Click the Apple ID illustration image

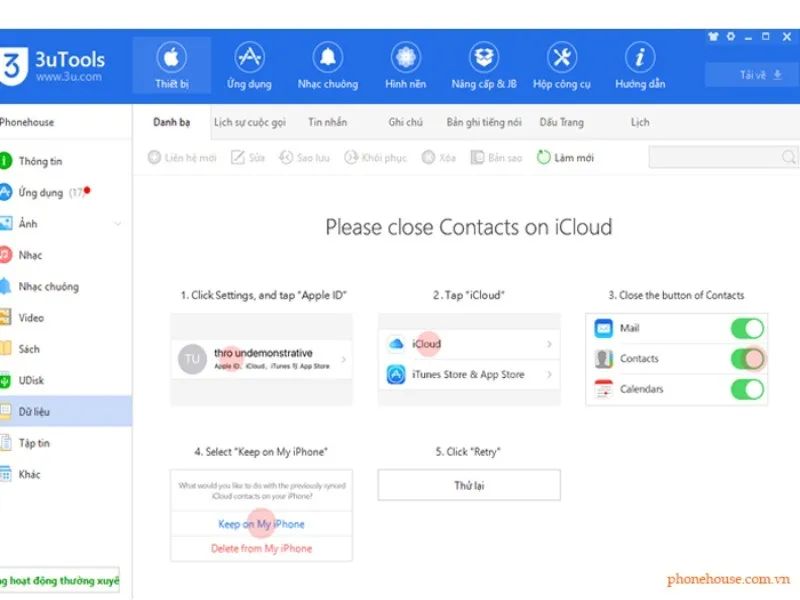tap(261, 359)
